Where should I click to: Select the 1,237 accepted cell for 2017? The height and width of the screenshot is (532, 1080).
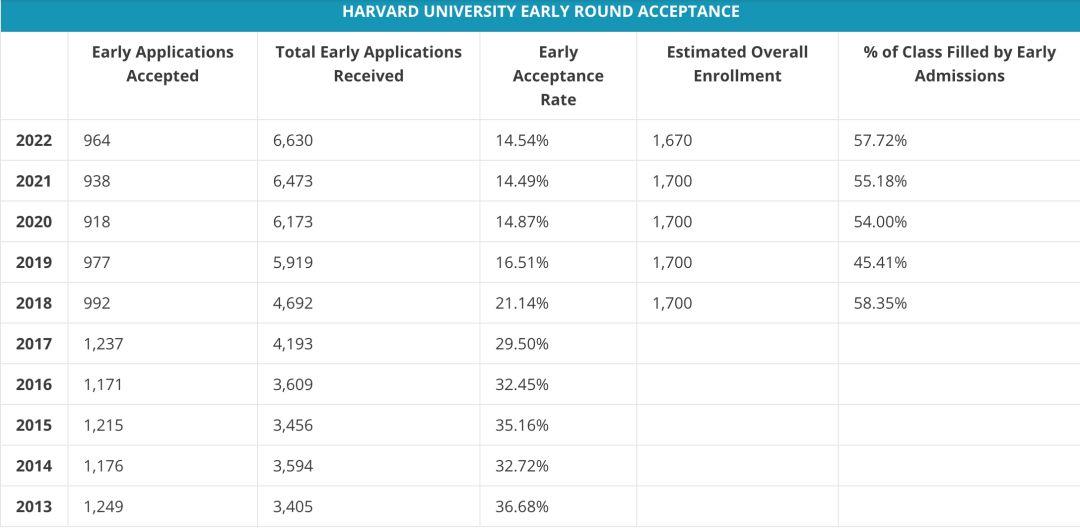click(103, 344)
